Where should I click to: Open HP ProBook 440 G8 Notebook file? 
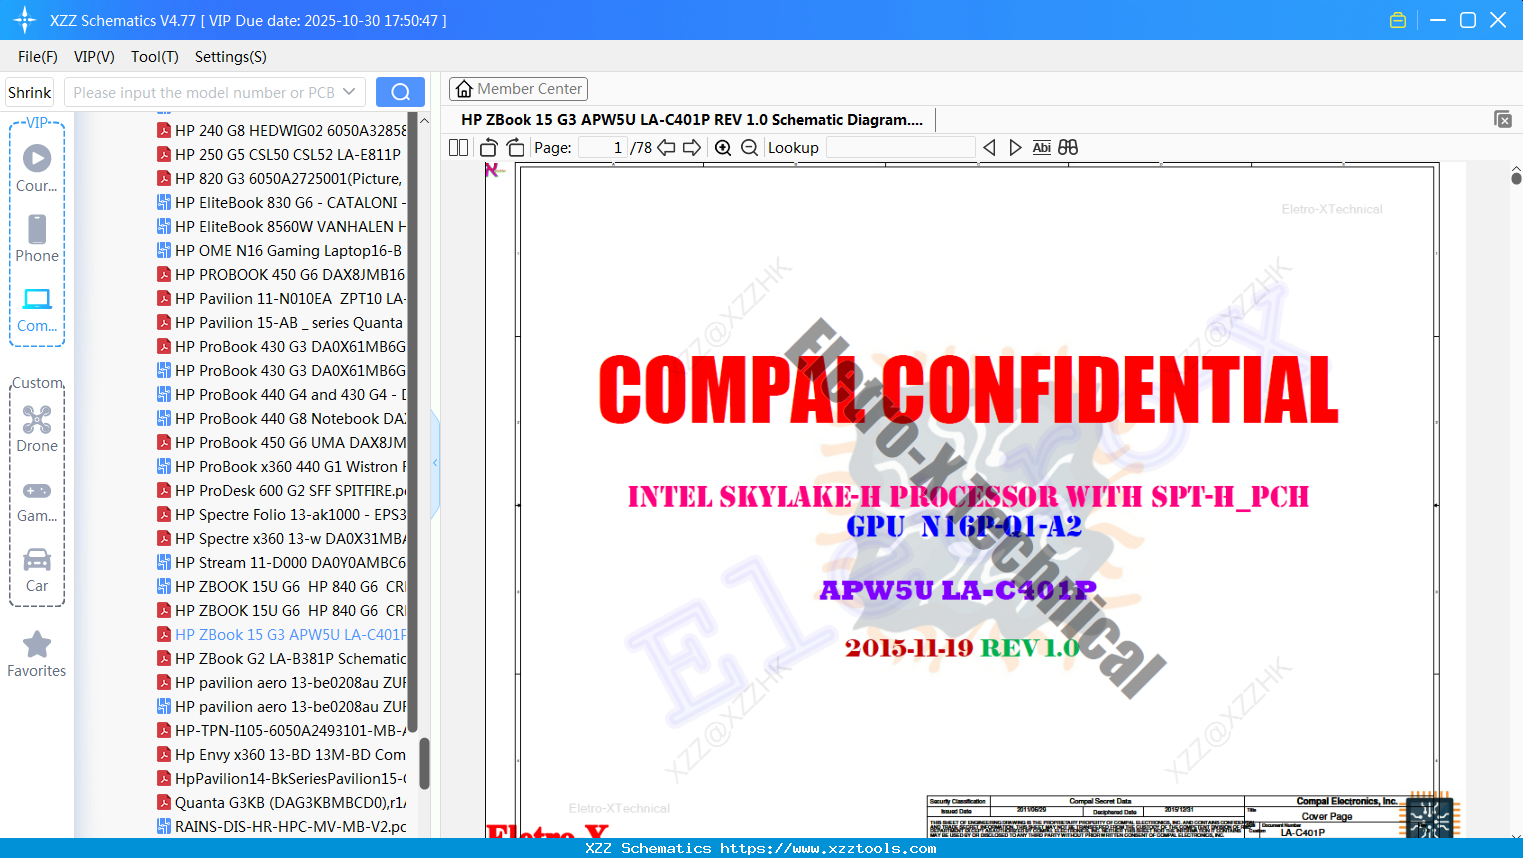point(282,418)
